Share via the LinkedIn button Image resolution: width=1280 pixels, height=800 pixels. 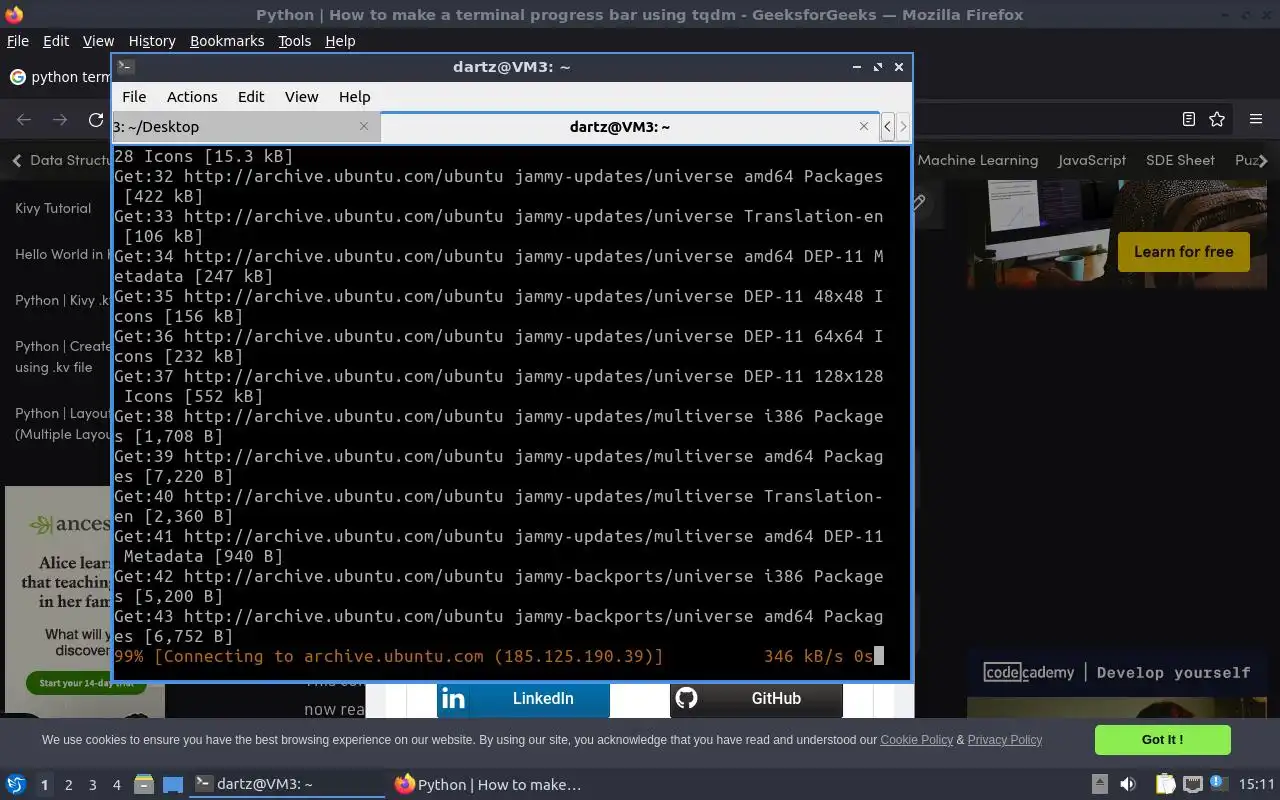(523, 699)
